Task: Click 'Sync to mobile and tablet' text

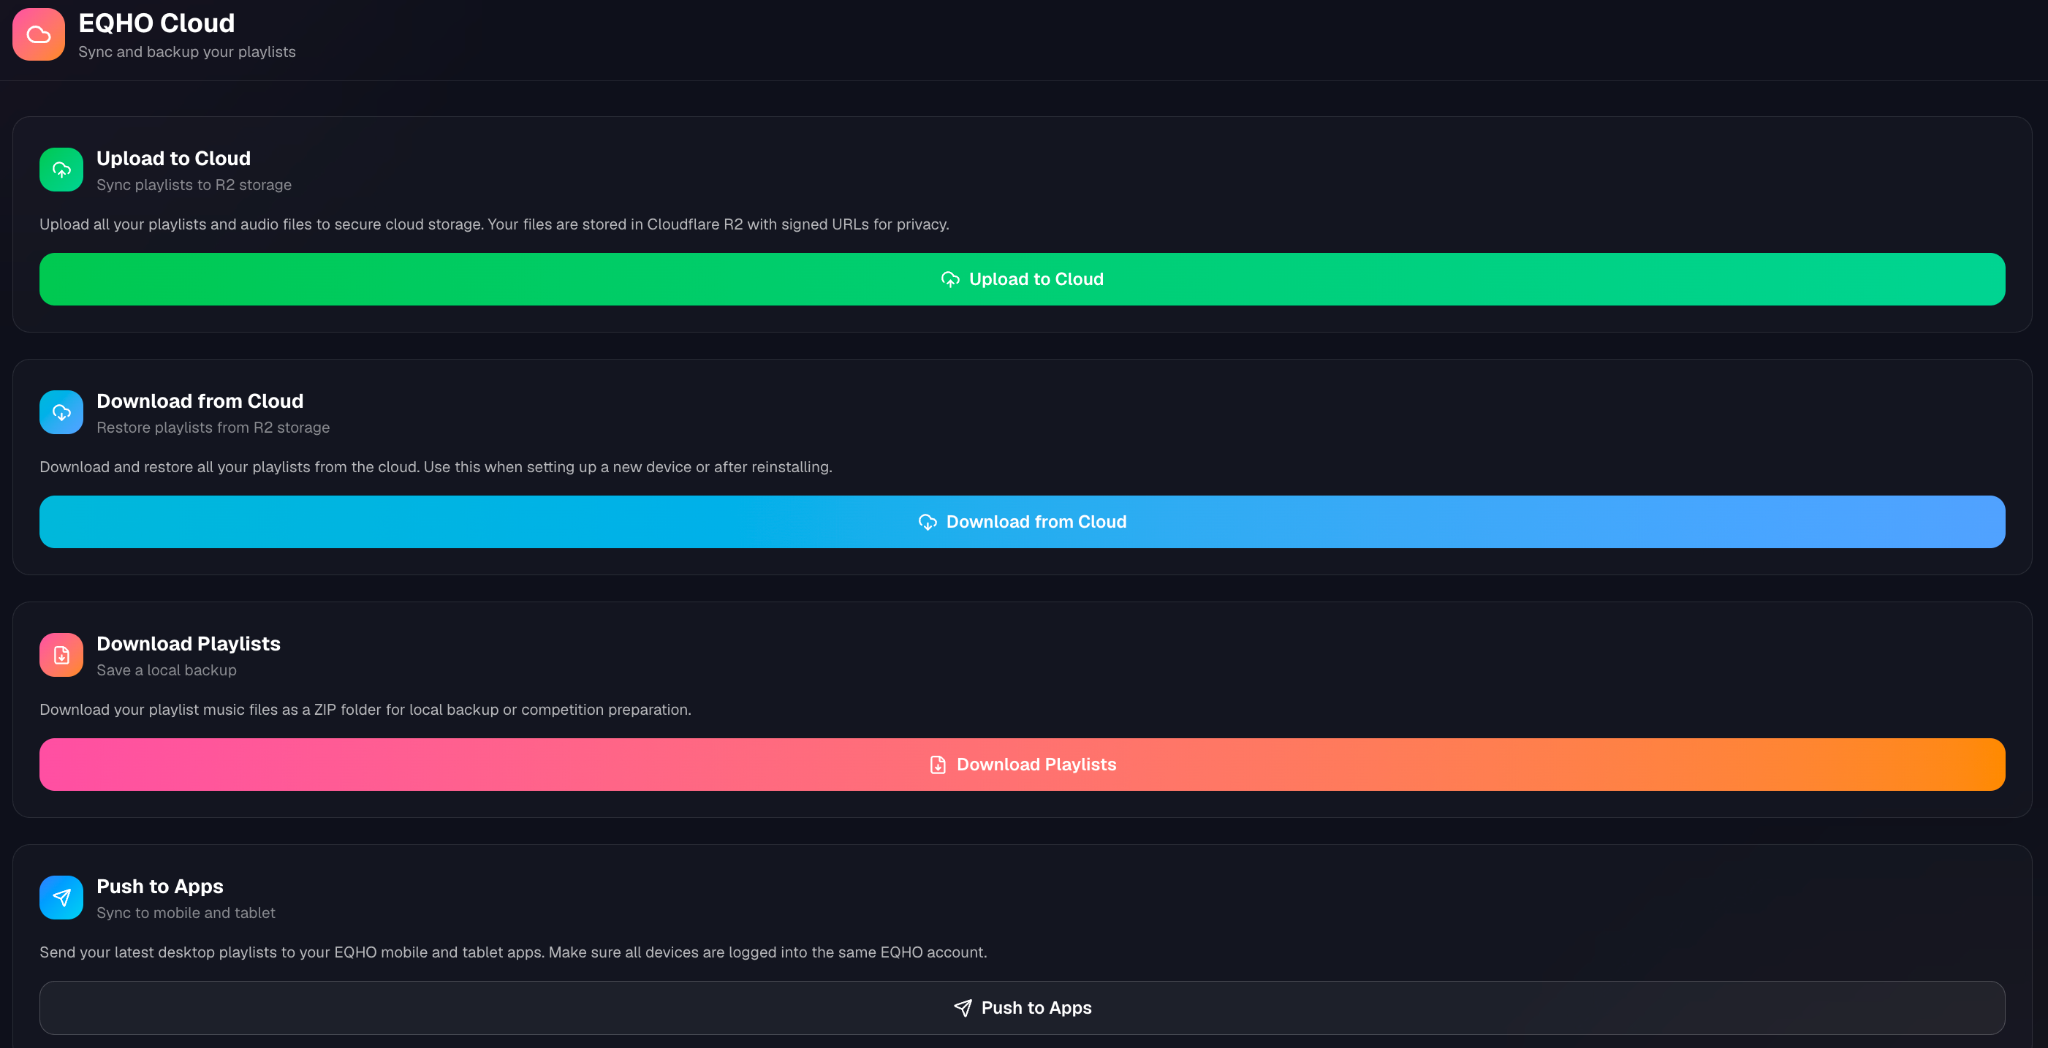Action: (x=186, y=913)
